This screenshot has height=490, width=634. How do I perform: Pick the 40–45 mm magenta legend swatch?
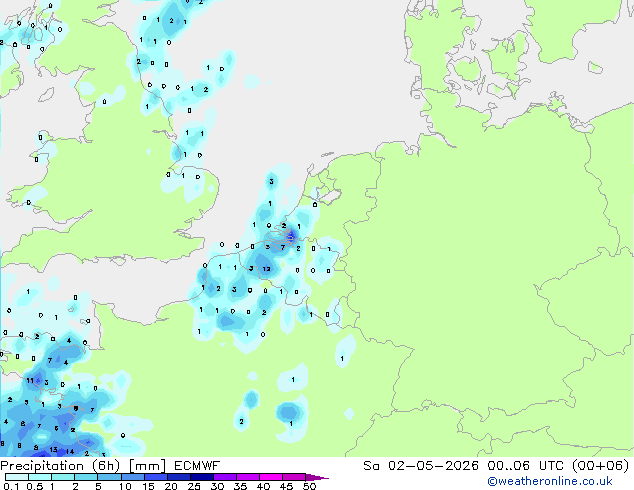(271, 477)
